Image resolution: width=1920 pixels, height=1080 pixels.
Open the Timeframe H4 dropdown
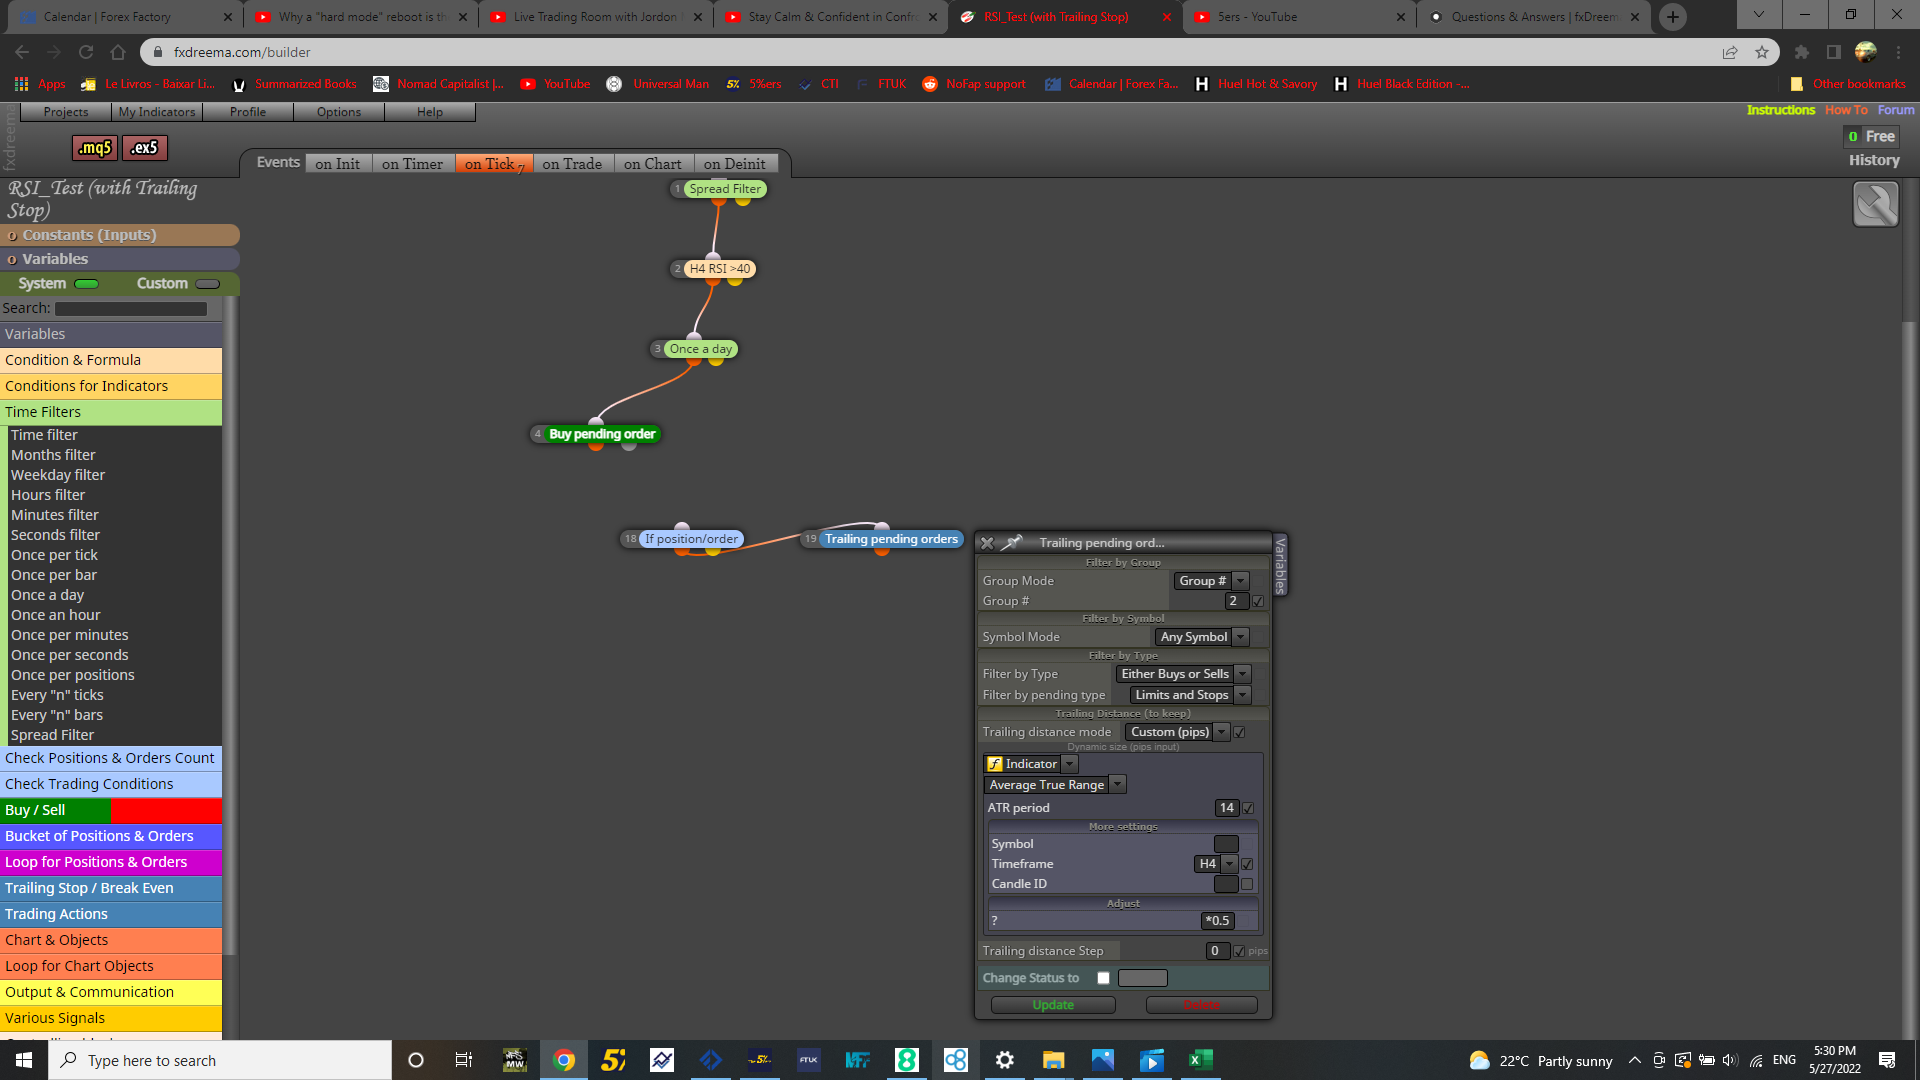[x=1216, y=864]
